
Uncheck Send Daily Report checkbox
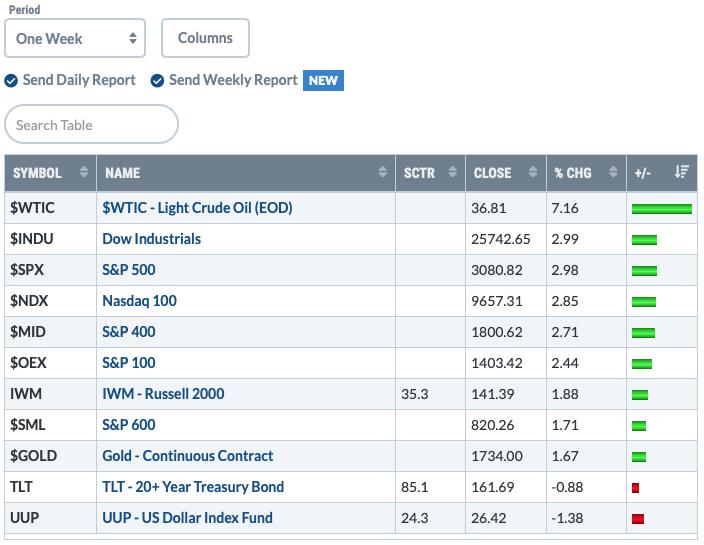pos(11,81)
